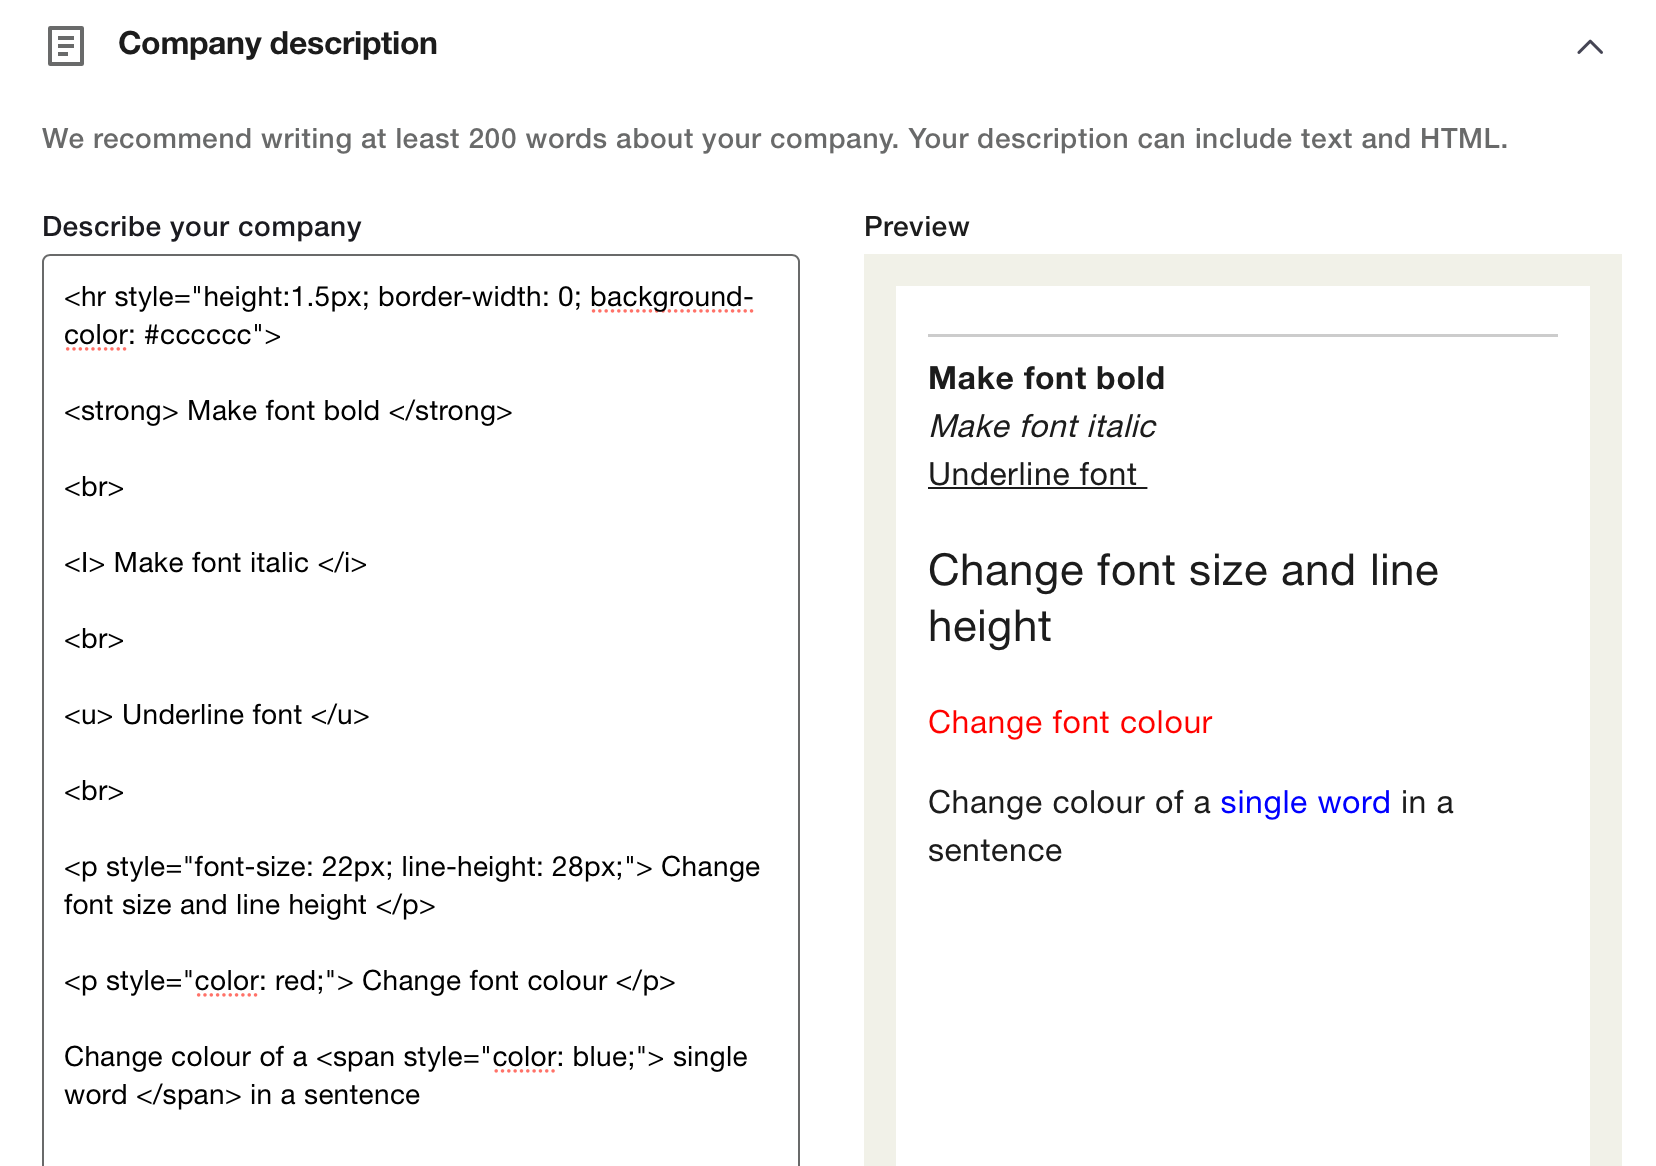Click the grey horizontal rule in preview
This screenshot has width=1656, height=1166.
(x=1242, y=335)
